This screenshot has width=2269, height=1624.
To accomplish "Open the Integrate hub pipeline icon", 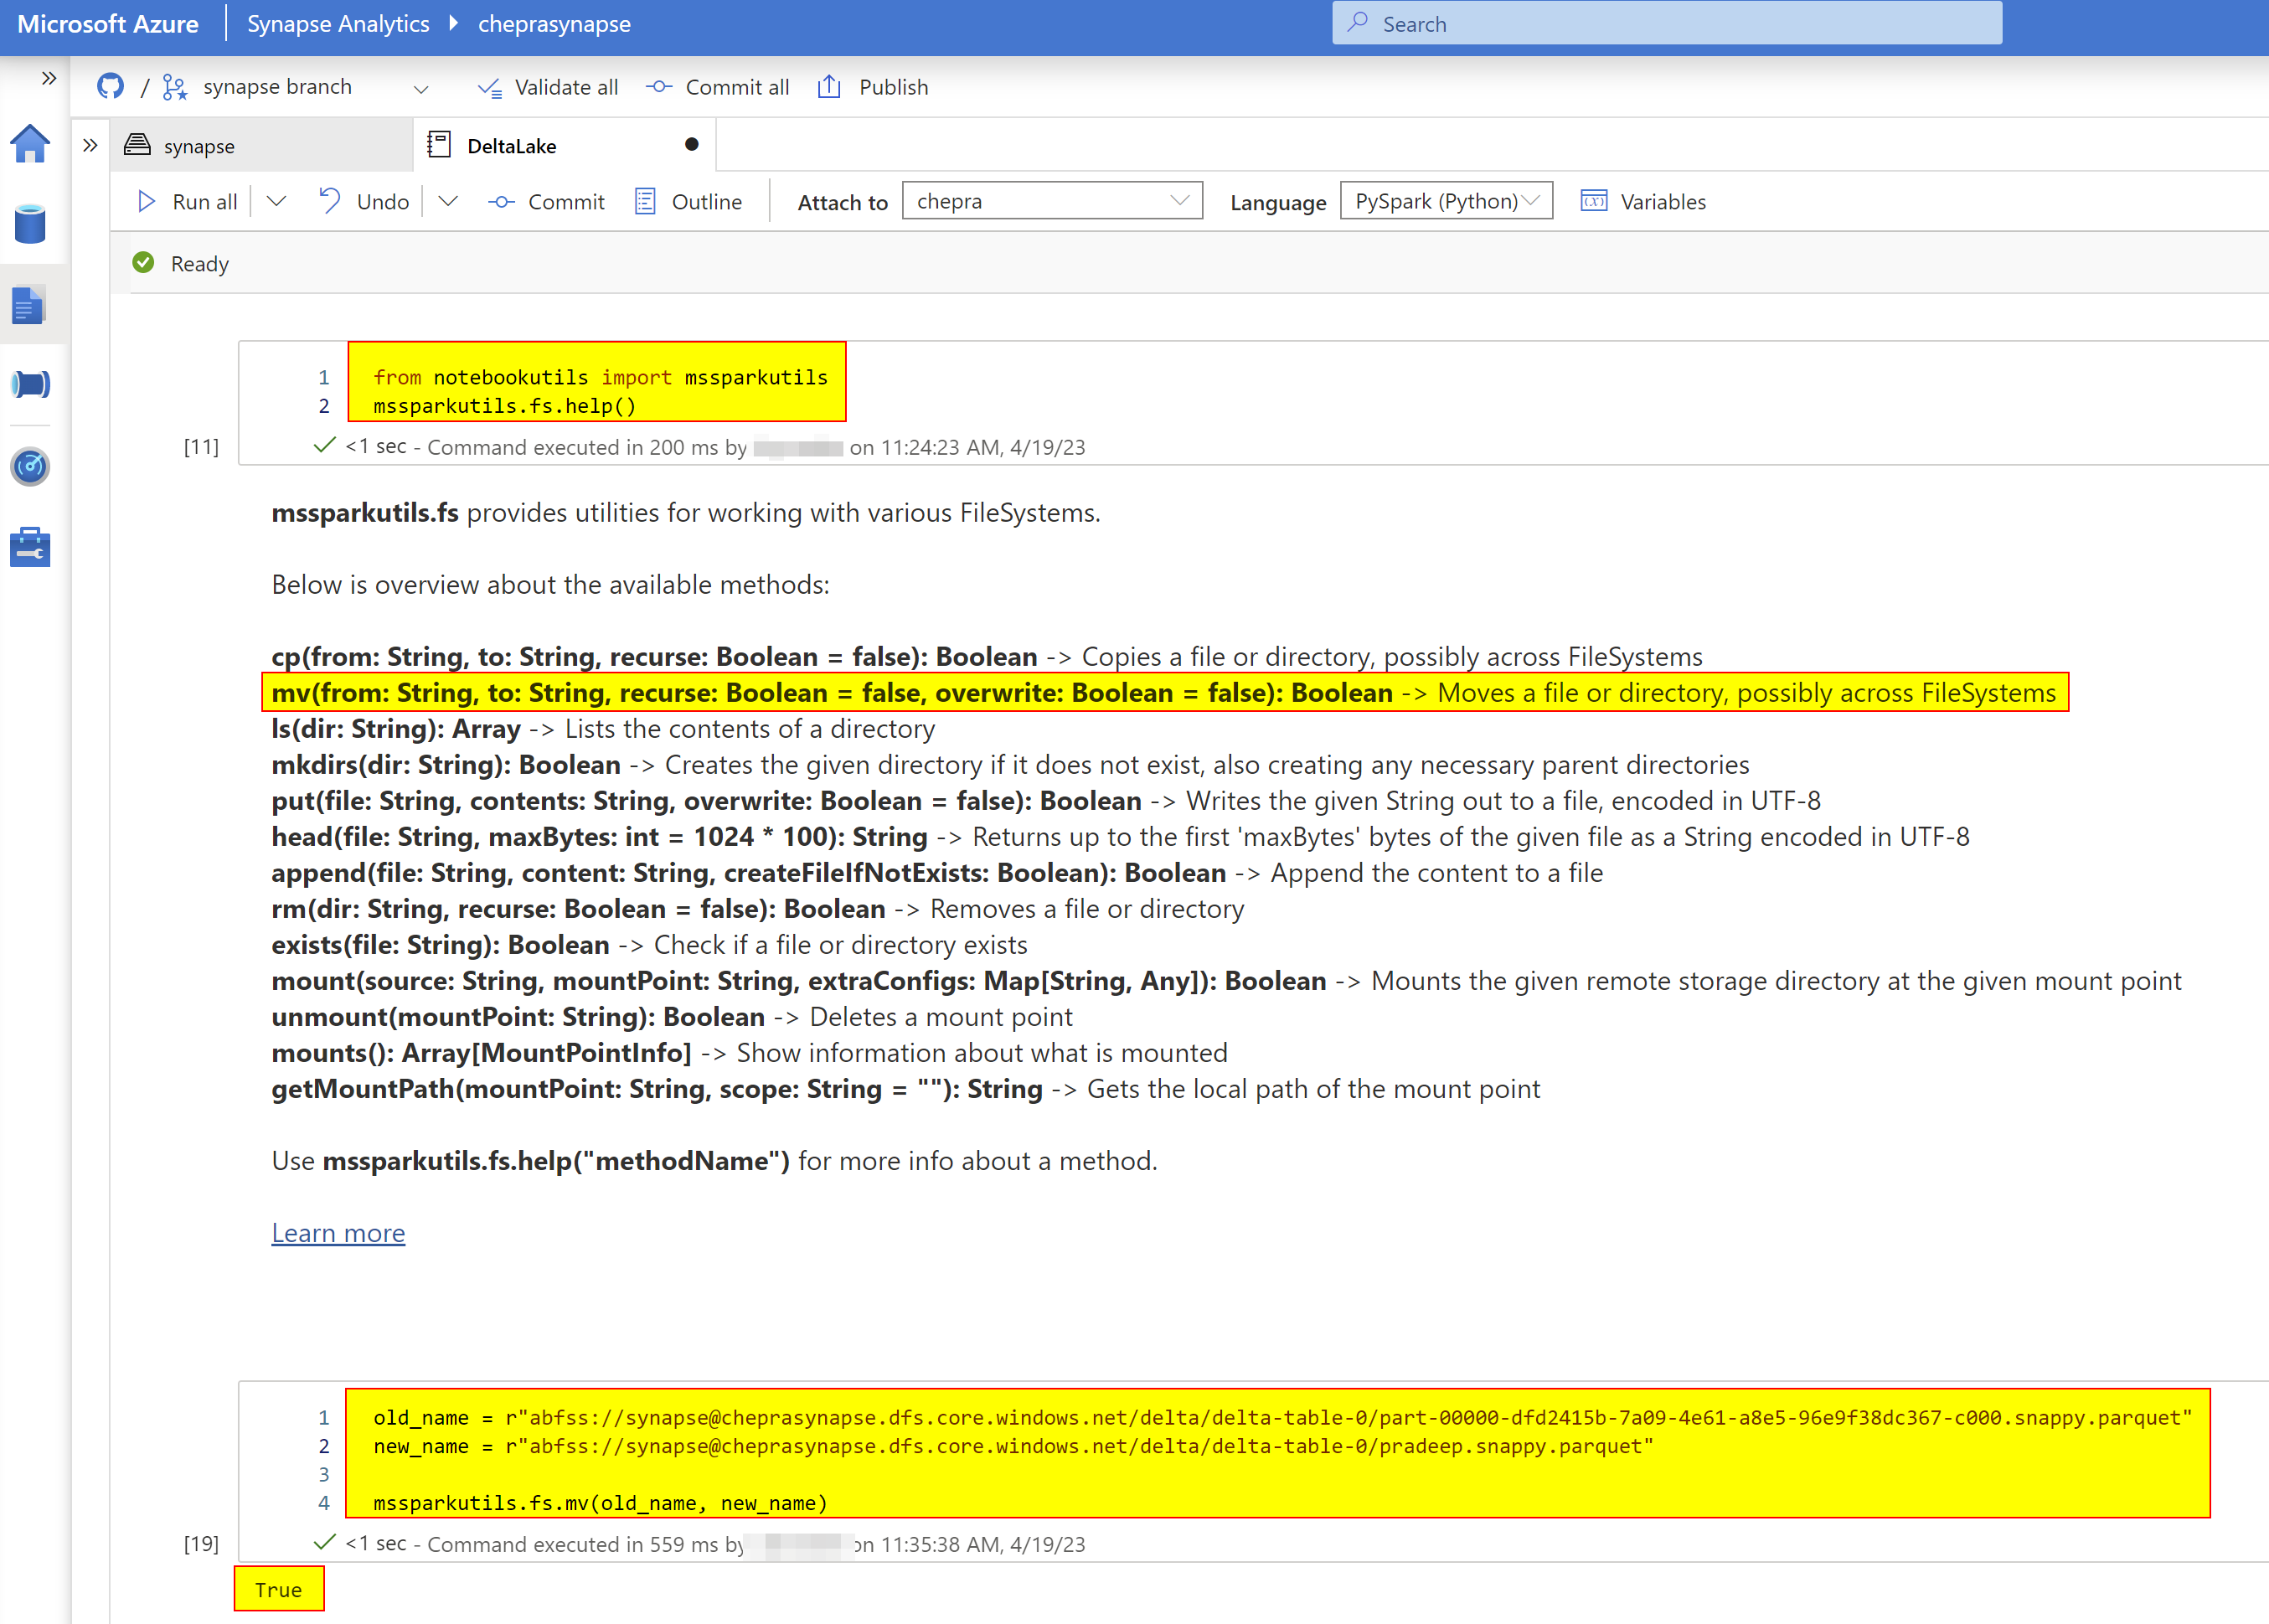I will click(x=31, y=384).
